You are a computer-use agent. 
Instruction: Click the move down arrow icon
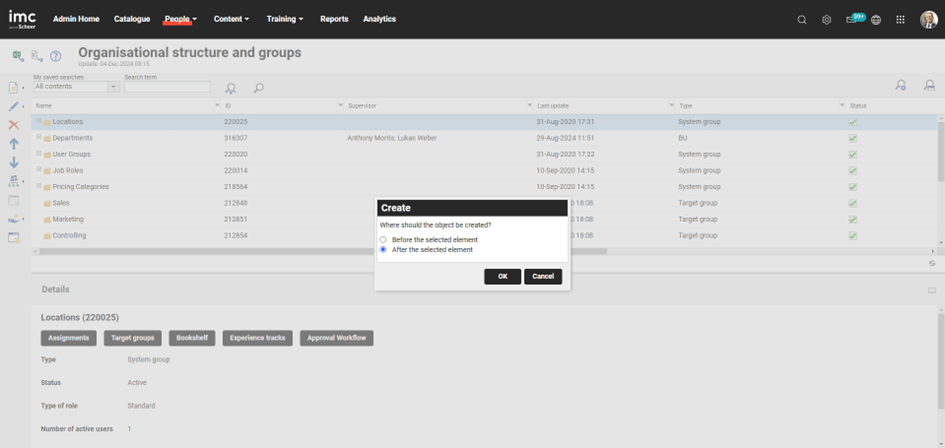(x=14, y=162)
